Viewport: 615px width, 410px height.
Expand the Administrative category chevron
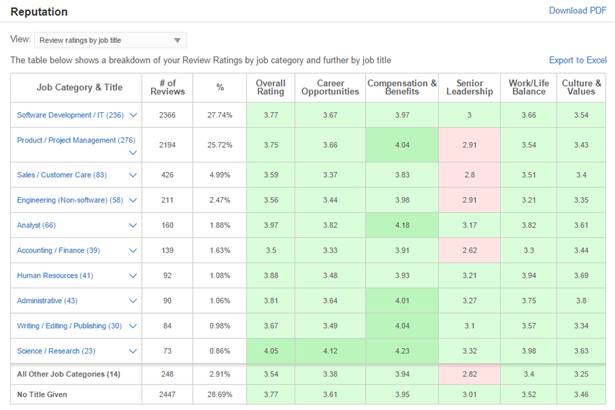coord(133,301)
